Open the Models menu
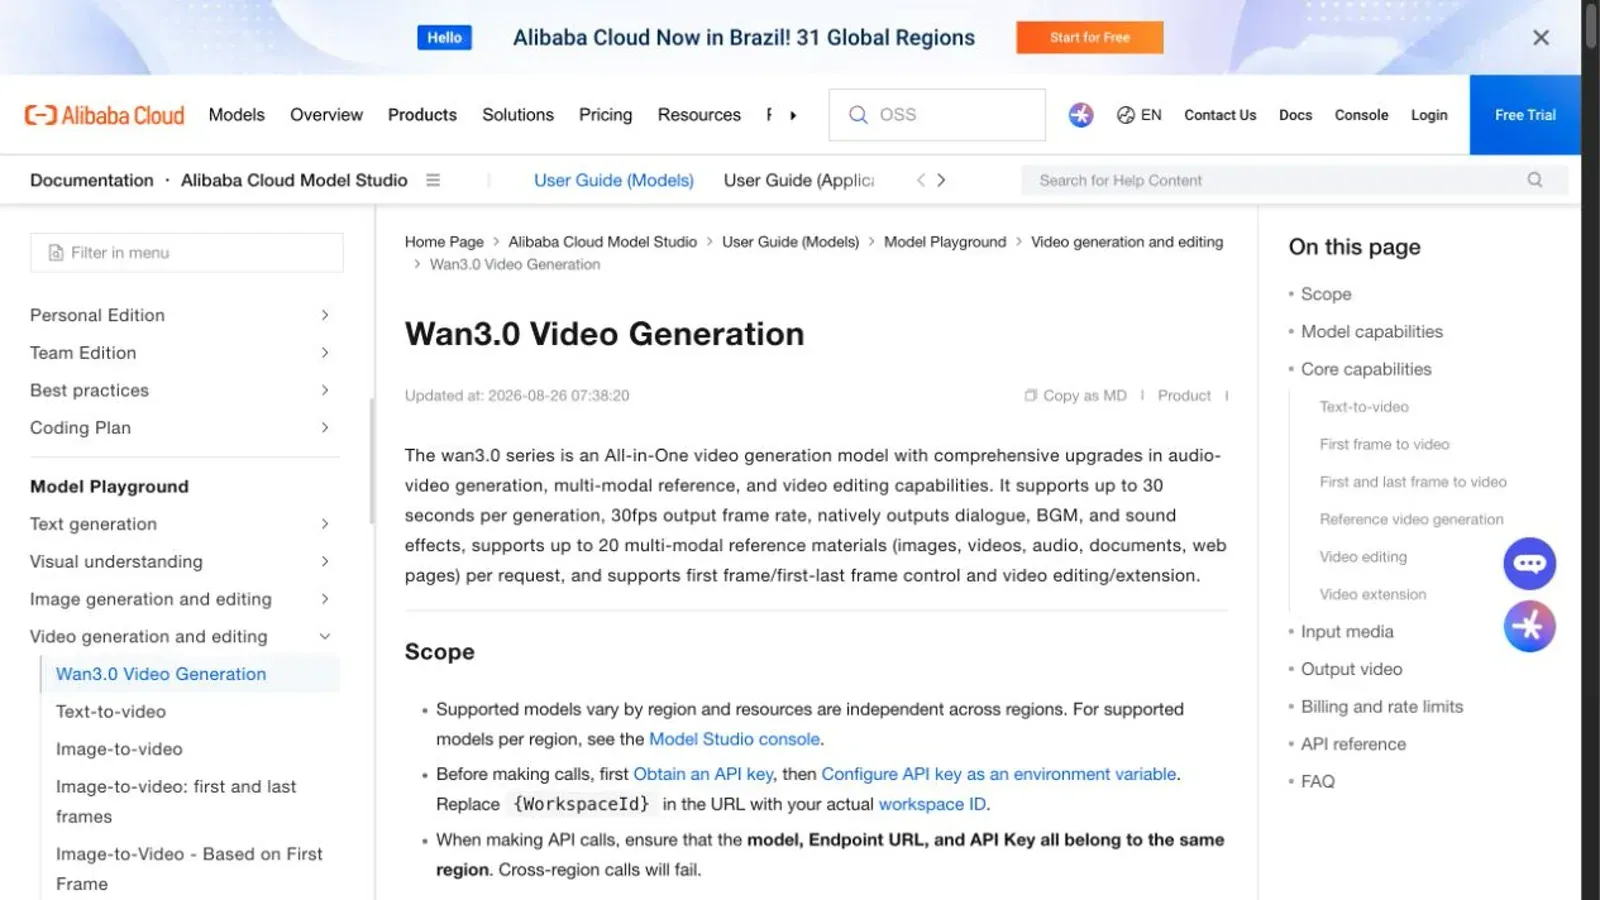Viewport: 1600px width, 900px height. point(237,115)
